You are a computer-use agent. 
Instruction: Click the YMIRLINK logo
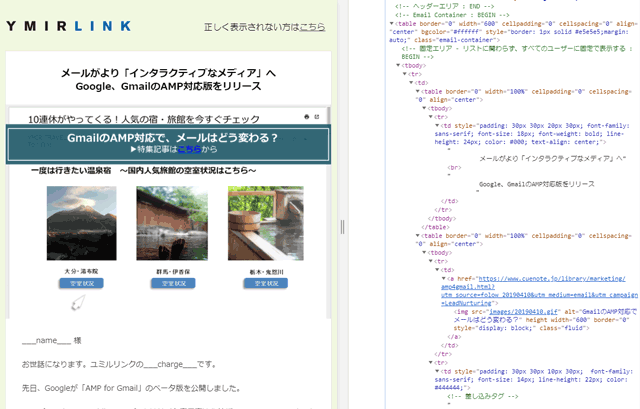click(x=69, y=26)
